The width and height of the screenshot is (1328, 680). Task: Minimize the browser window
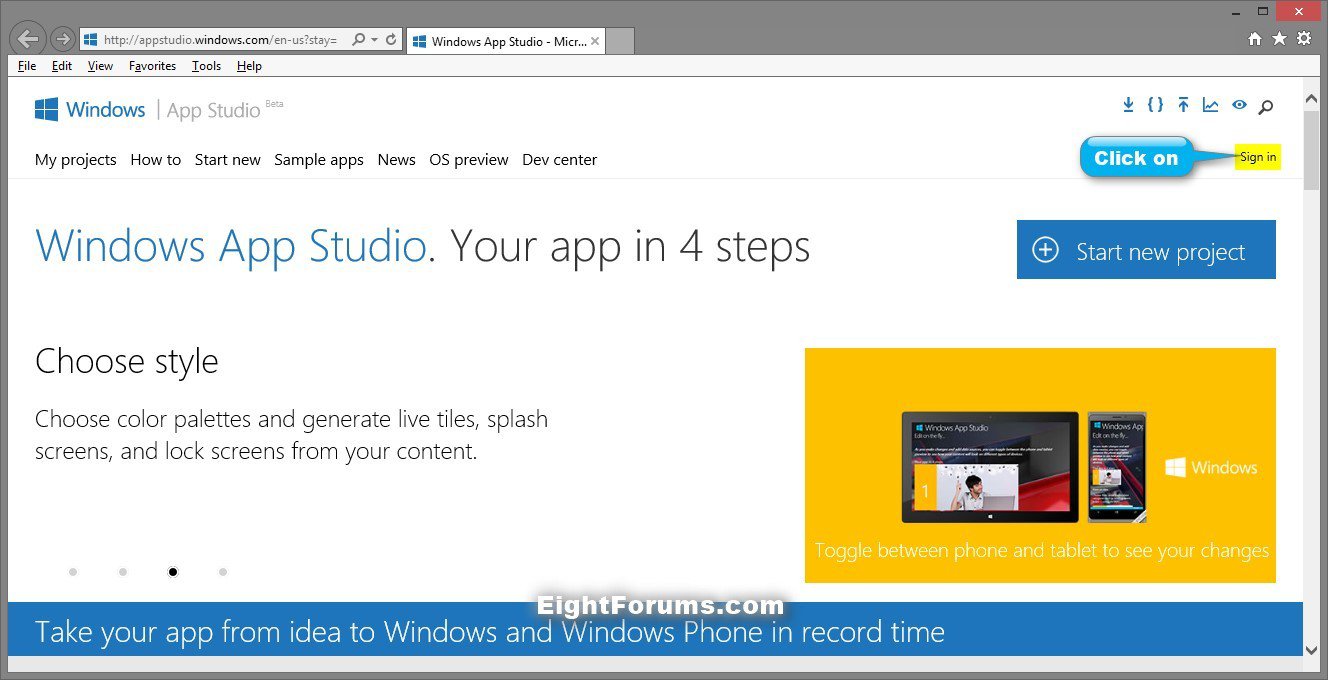tap(1237, 11)
